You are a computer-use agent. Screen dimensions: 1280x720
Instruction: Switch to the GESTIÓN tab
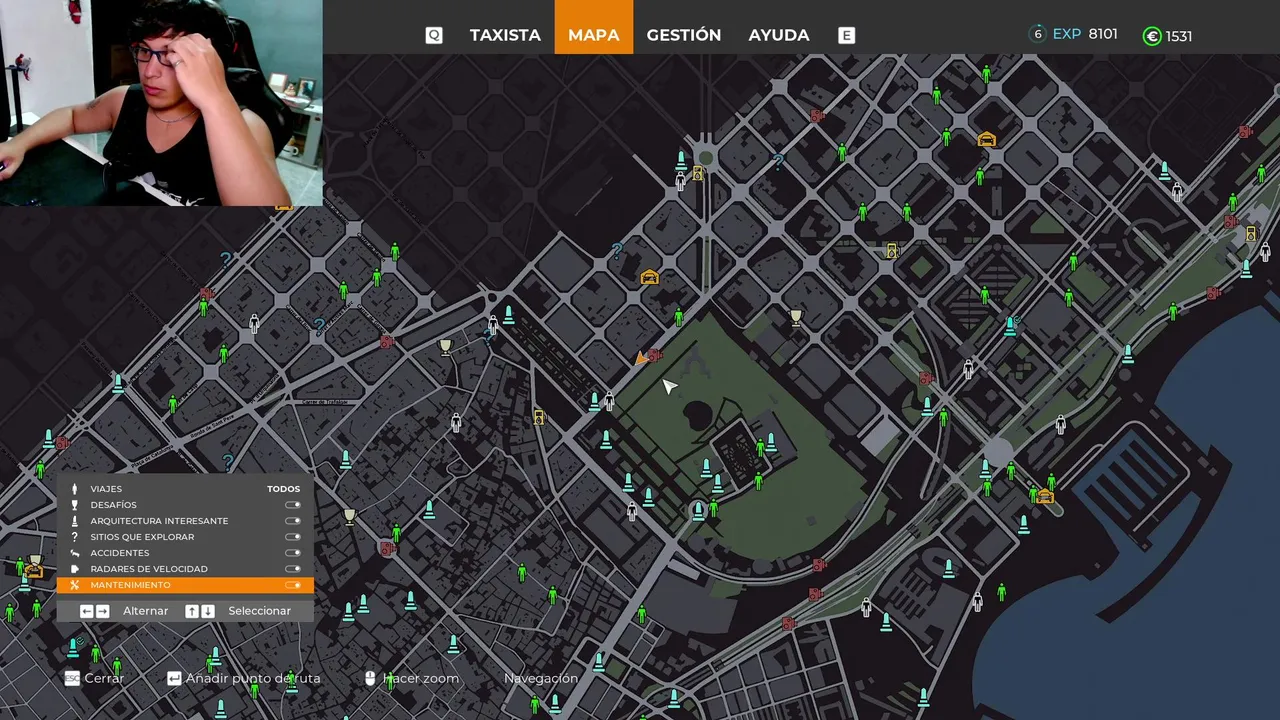point(684,35)
